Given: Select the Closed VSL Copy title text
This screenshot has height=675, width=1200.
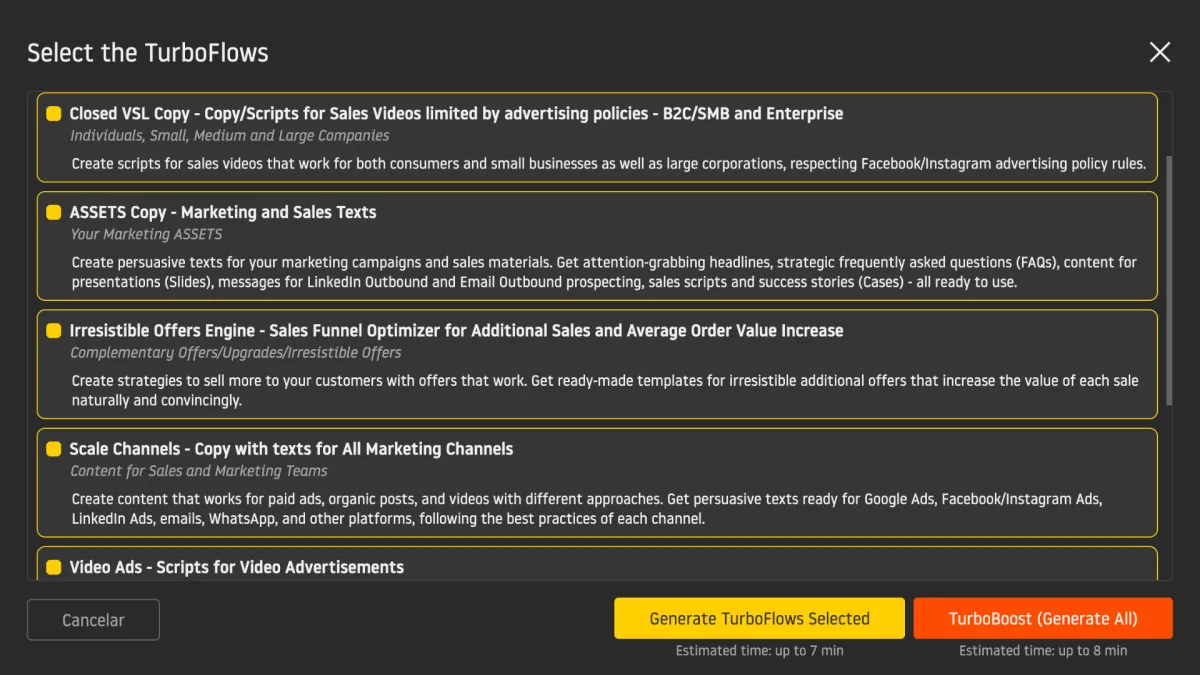Looking at the screenshot, I should [x=456, y=114].
